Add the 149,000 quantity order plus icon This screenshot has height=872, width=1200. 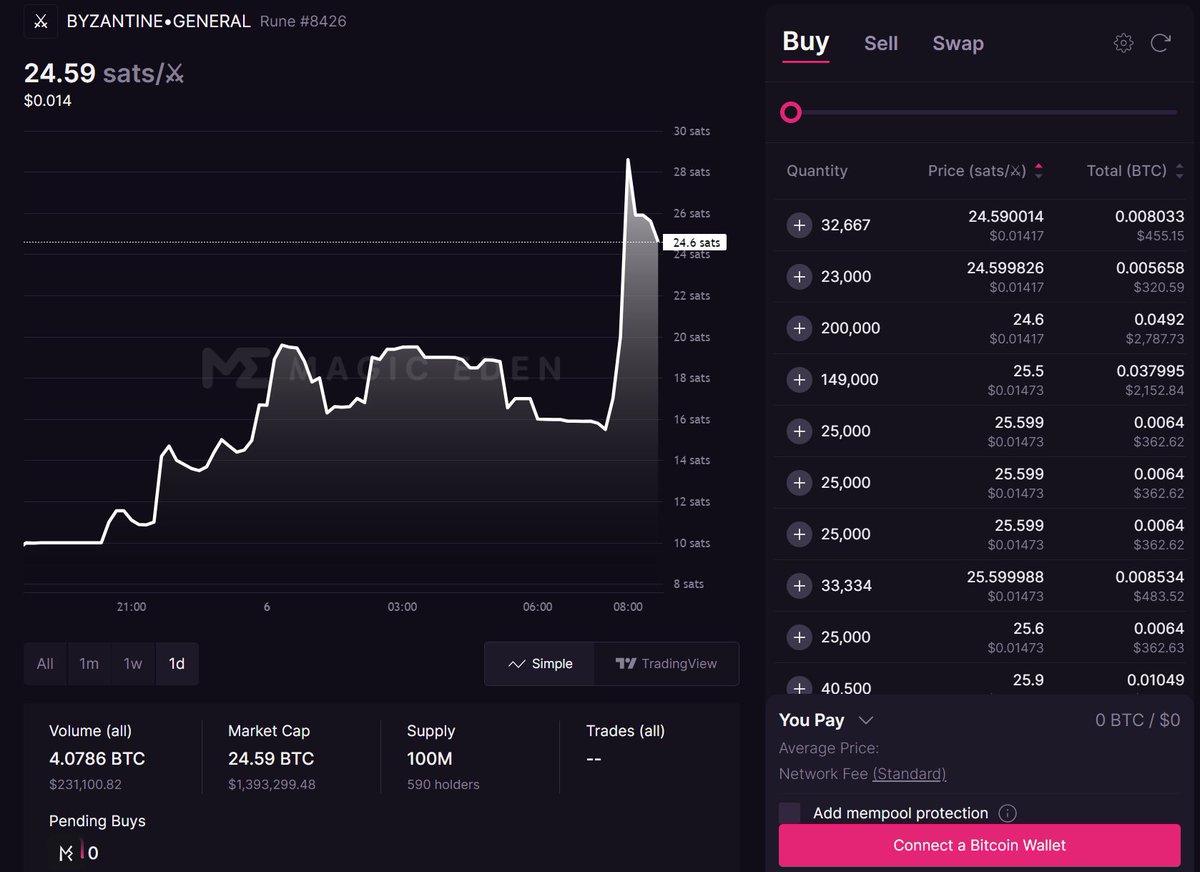coord(799,379)
